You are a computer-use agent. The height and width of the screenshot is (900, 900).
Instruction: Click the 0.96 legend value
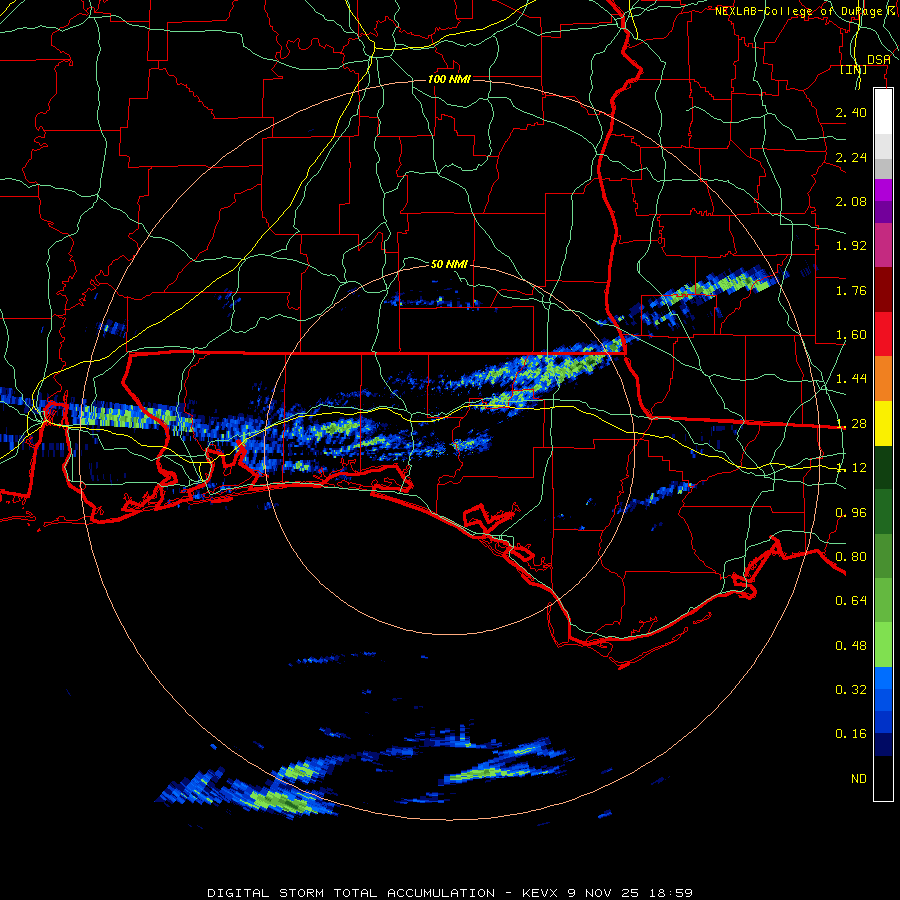click(851, 513)
